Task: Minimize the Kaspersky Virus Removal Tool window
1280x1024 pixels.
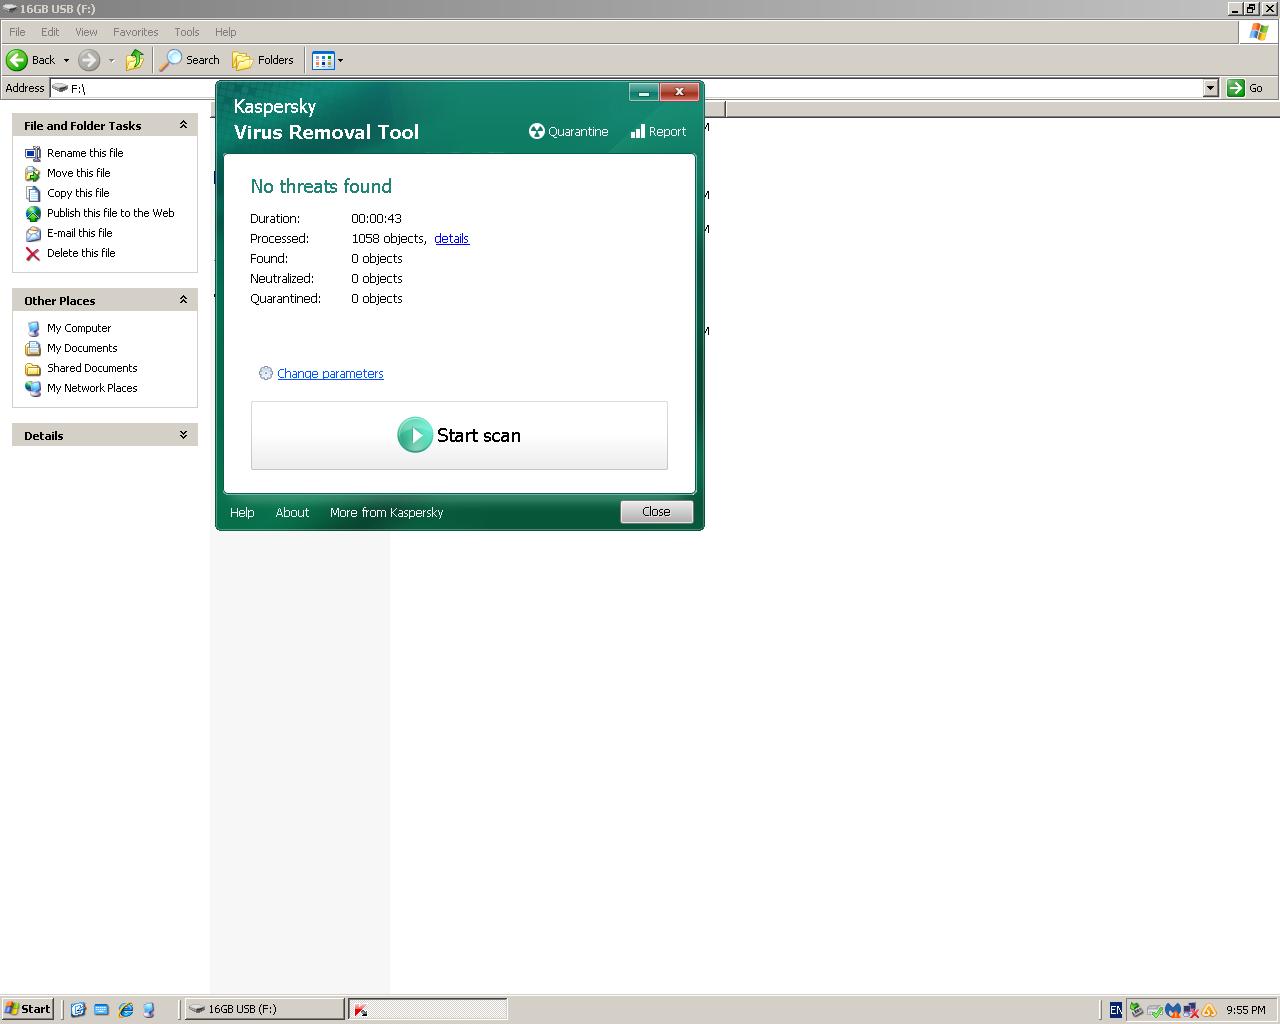Action: click(x=644, y=92)
